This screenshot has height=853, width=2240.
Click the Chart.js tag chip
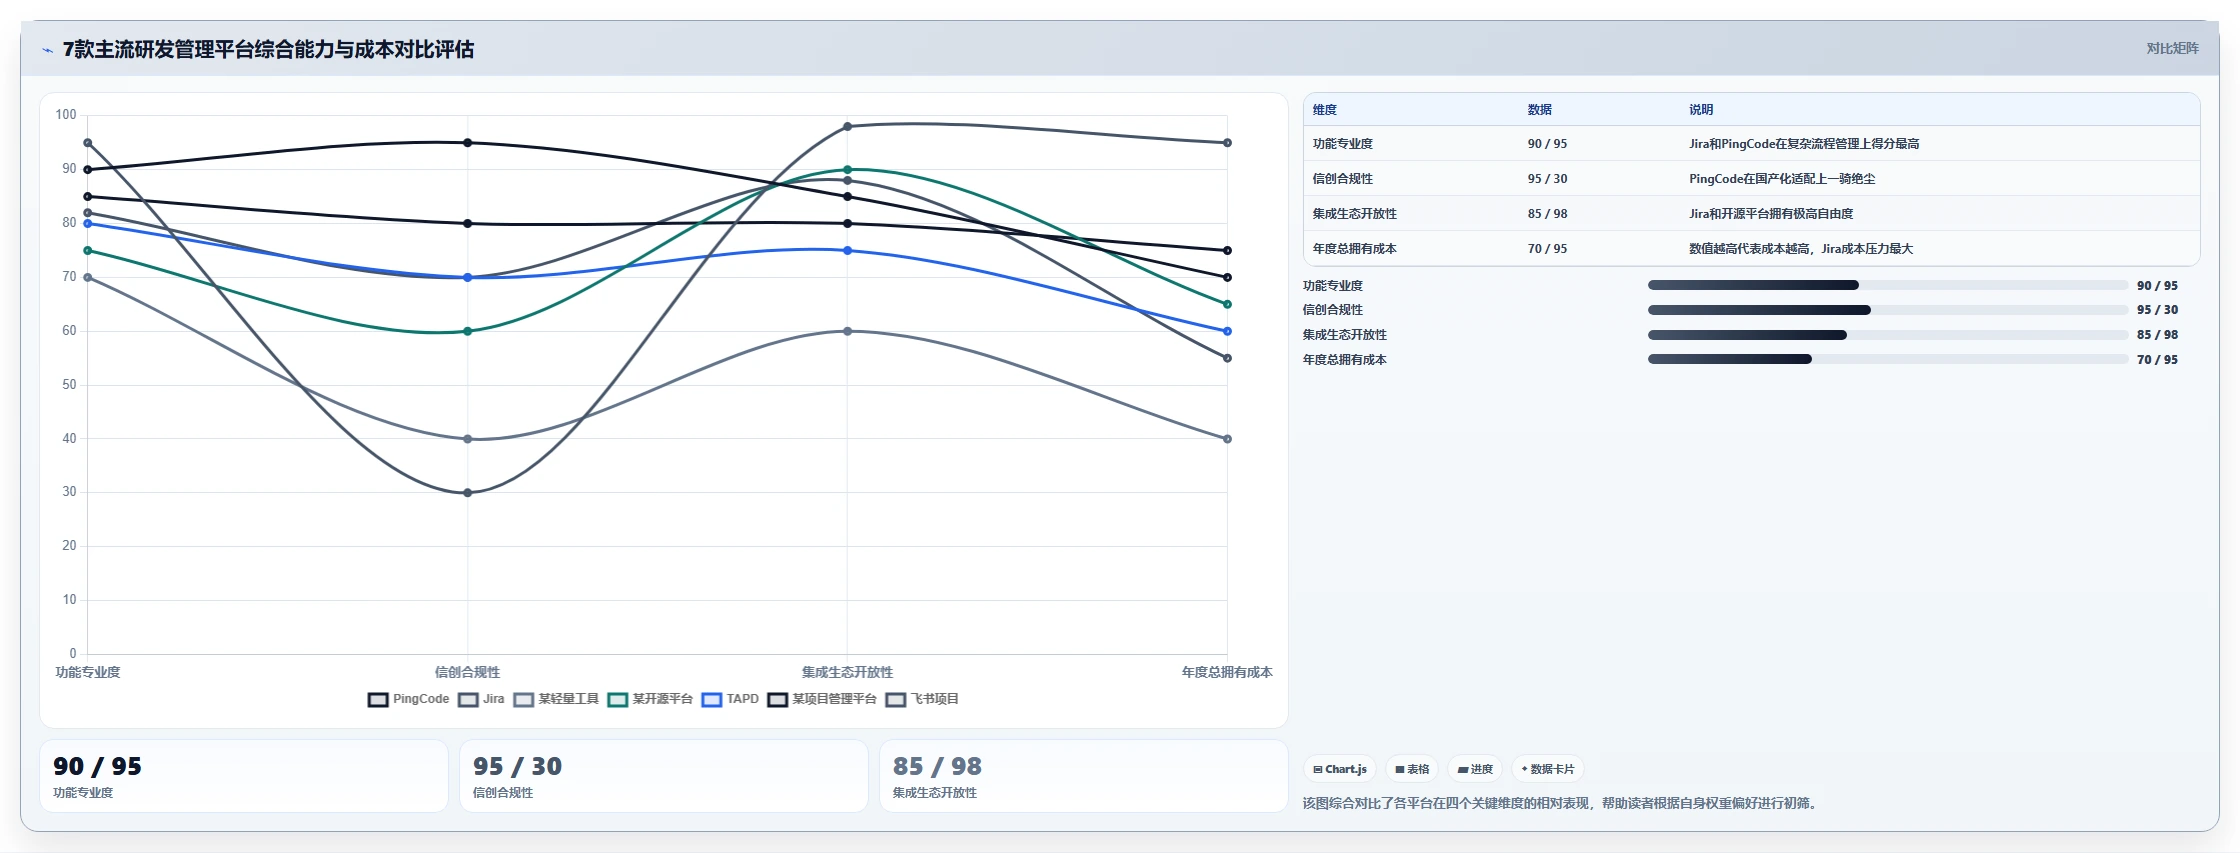pyautogui.click(x=1340, y=769)
